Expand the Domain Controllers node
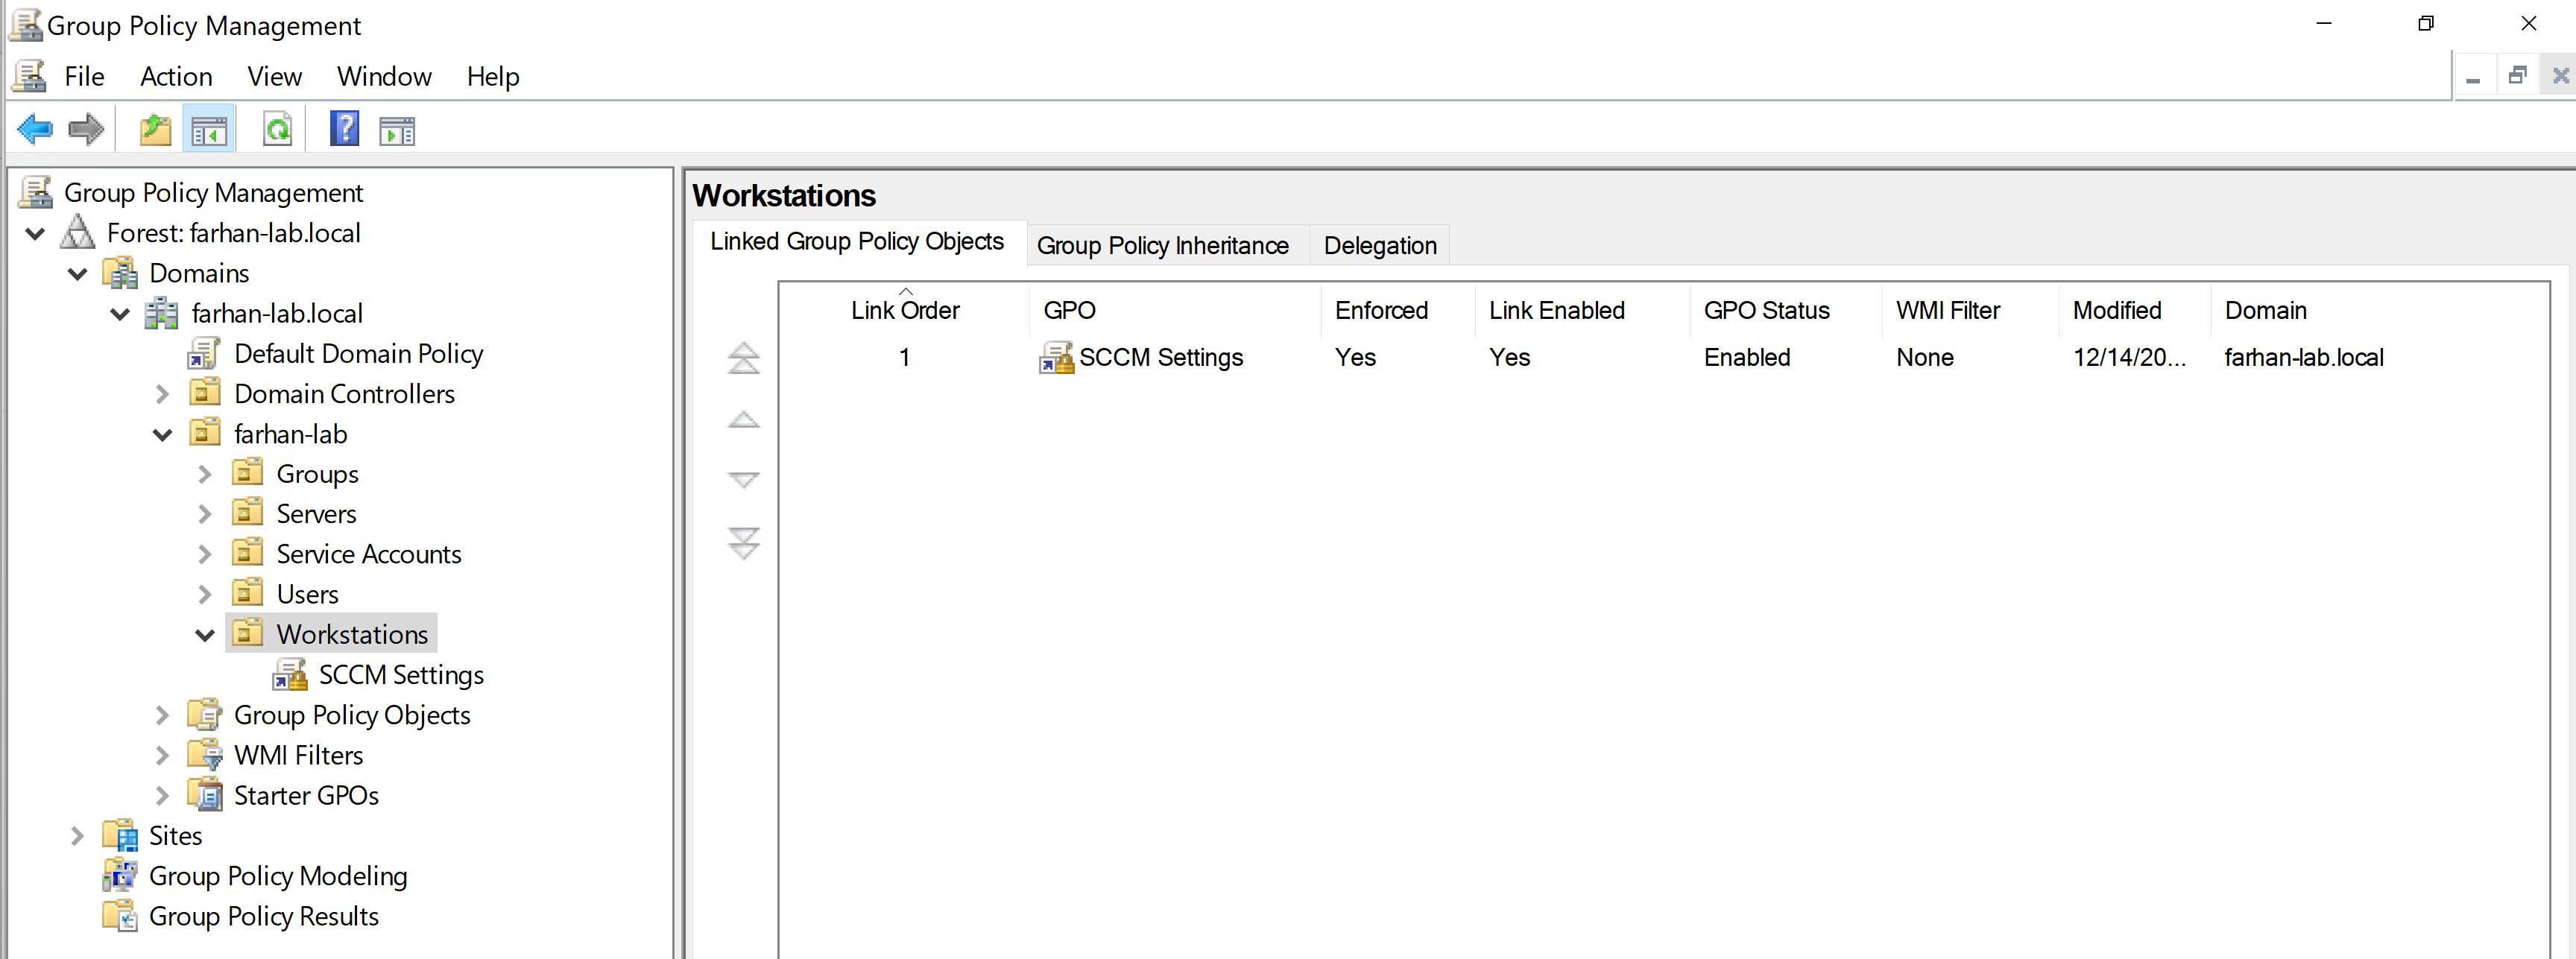Screen dimensions: 2576x959 (163, 395)
